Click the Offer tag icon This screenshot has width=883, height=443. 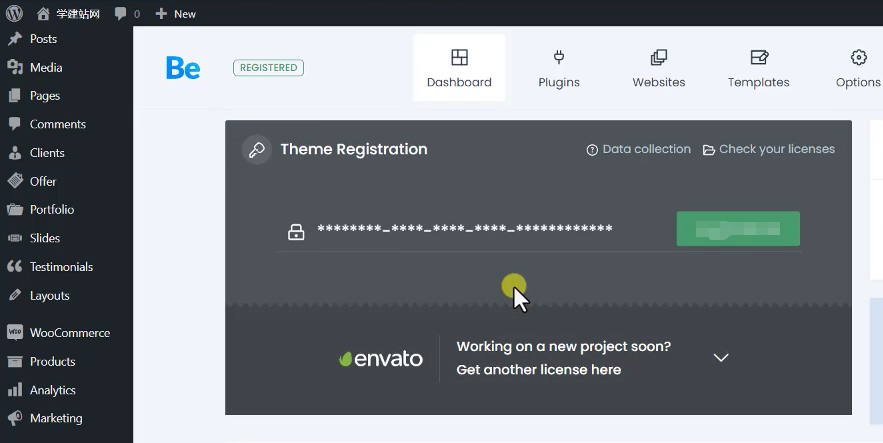pos(15,181)
